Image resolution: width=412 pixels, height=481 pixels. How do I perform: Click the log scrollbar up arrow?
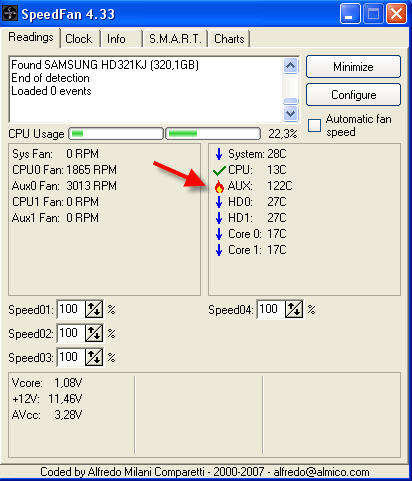[291, 66]
